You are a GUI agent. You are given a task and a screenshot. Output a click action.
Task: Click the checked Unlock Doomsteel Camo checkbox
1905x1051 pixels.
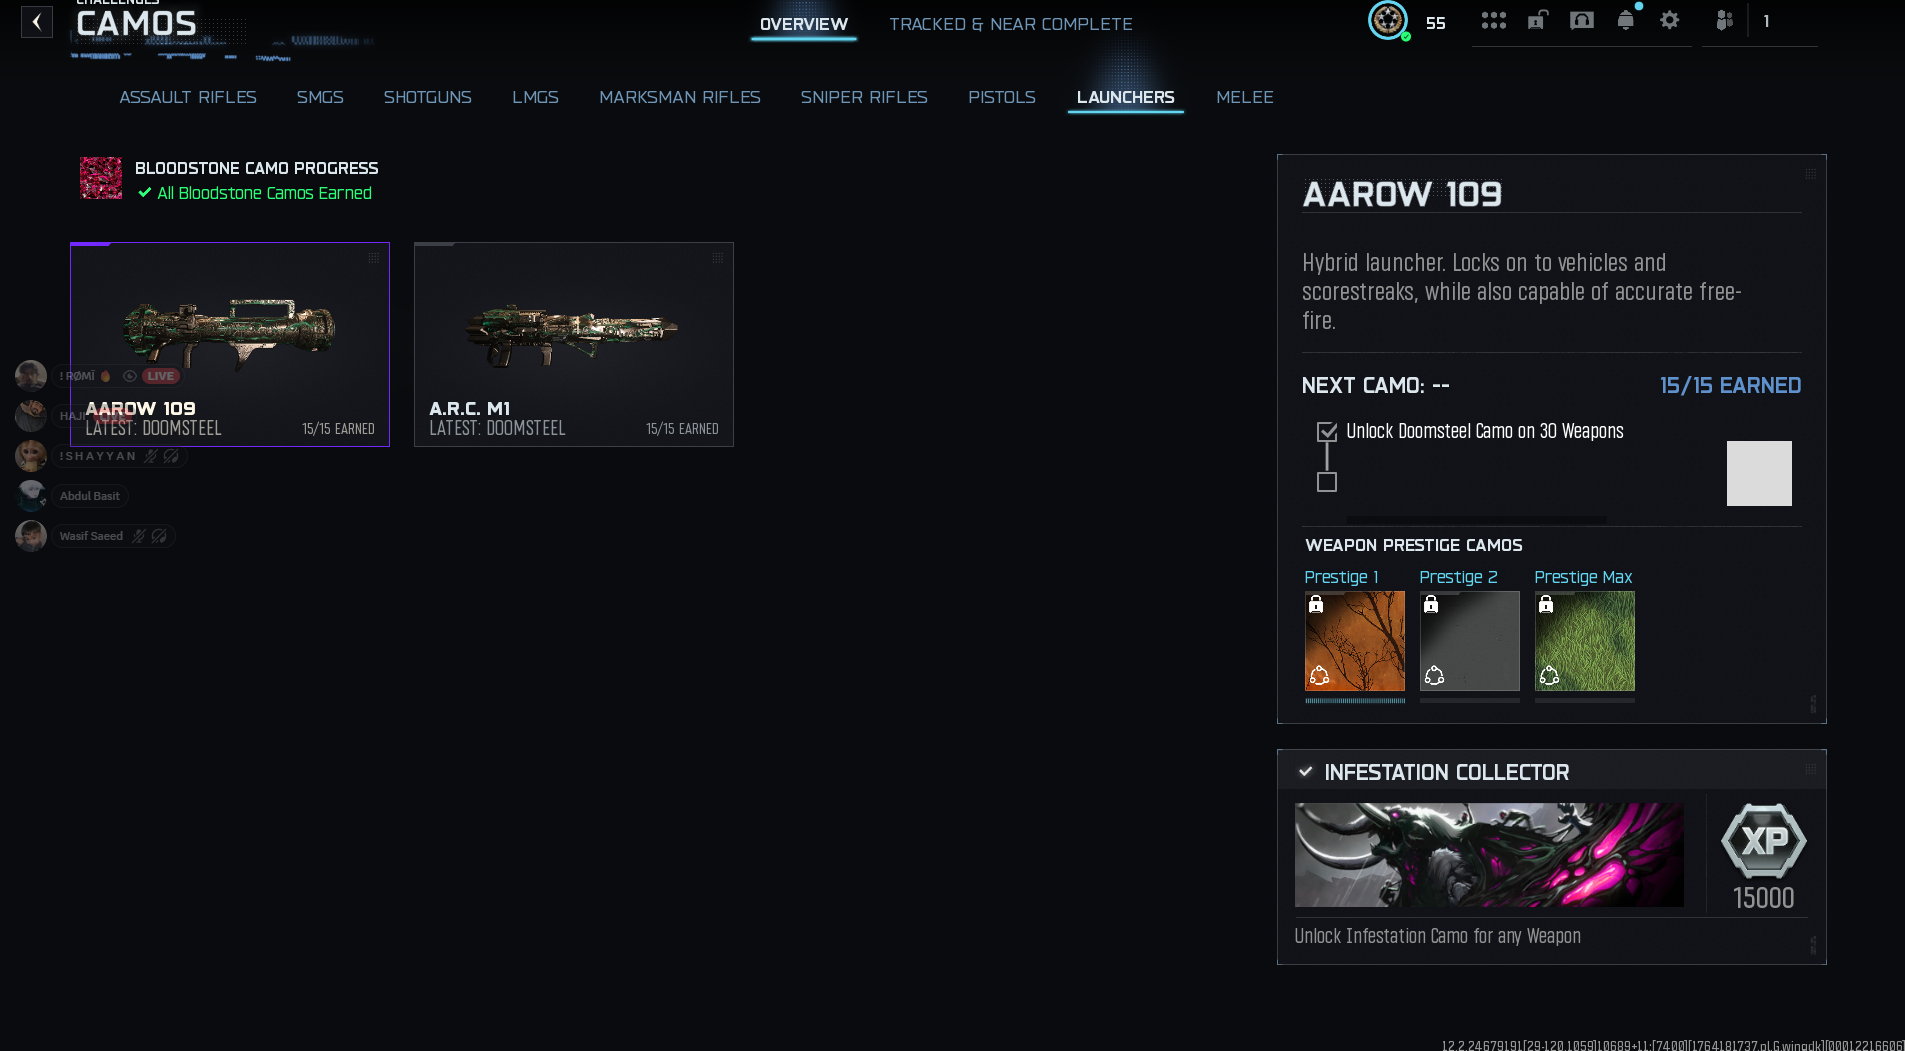1327,432
